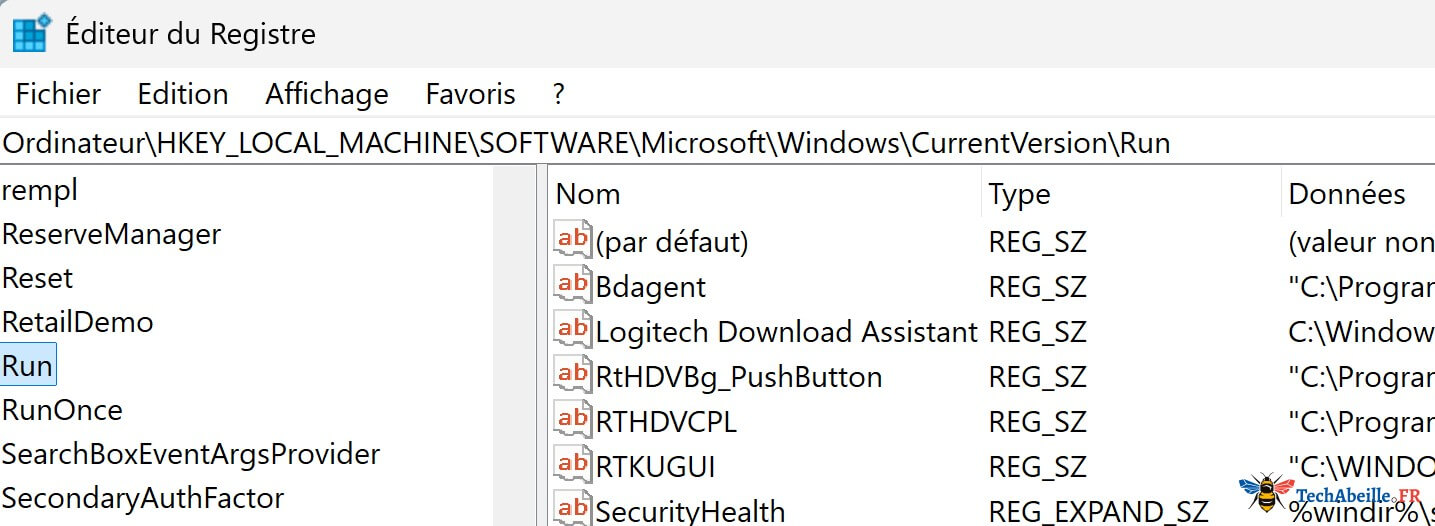Click the string icon next to (par défaut)
The width and height of the screenshot is (1435, 526).
pyautogui.click(x=572, y=240)
